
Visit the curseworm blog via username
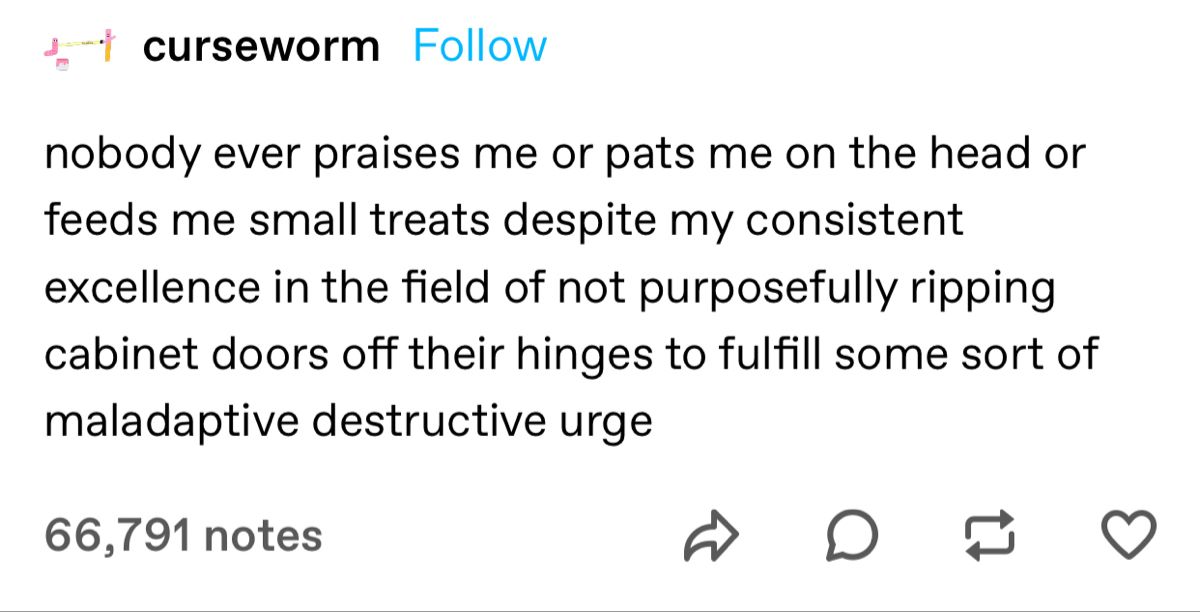[261, 47]
